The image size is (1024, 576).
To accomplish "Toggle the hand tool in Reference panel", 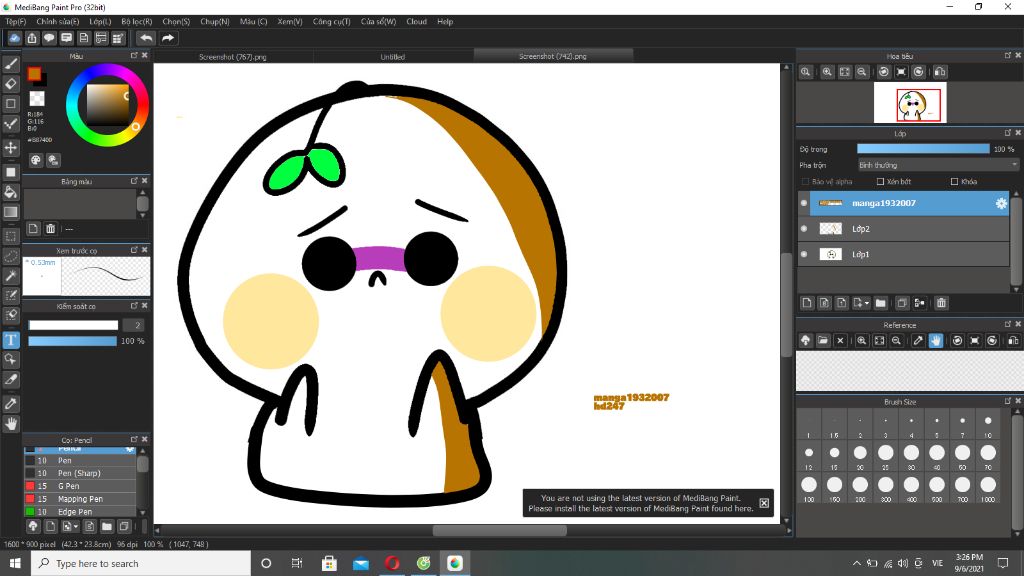I will 936,340.
